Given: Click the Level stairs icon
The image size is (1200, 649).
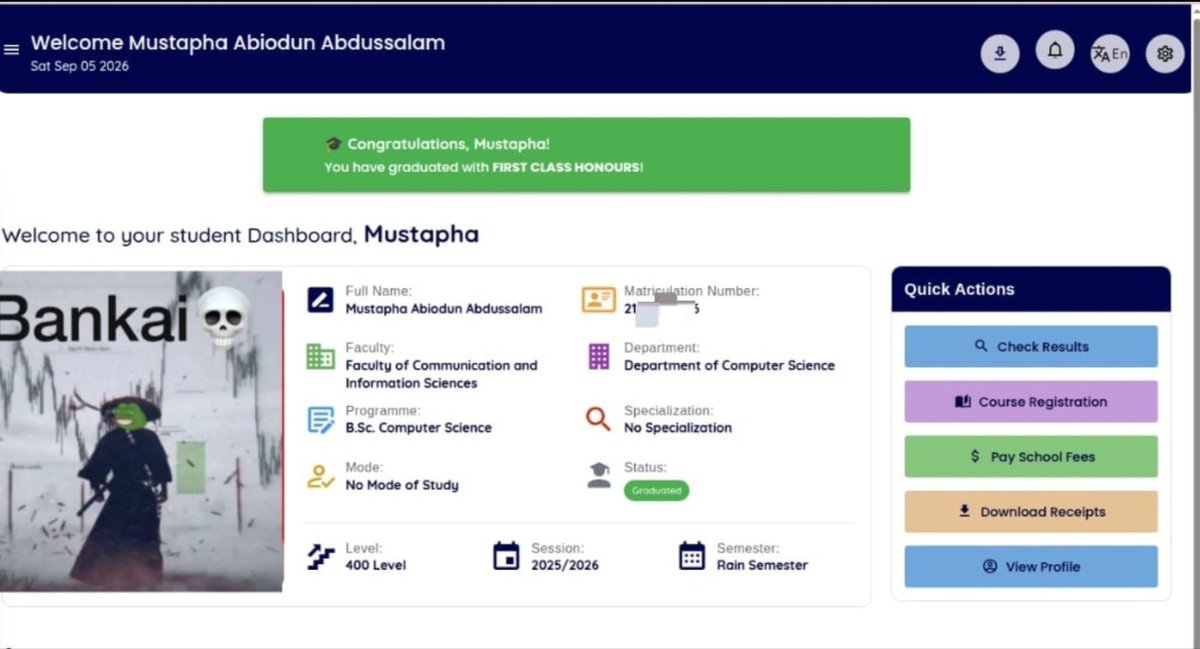Looking at the screenshot, I should point(320,556).
